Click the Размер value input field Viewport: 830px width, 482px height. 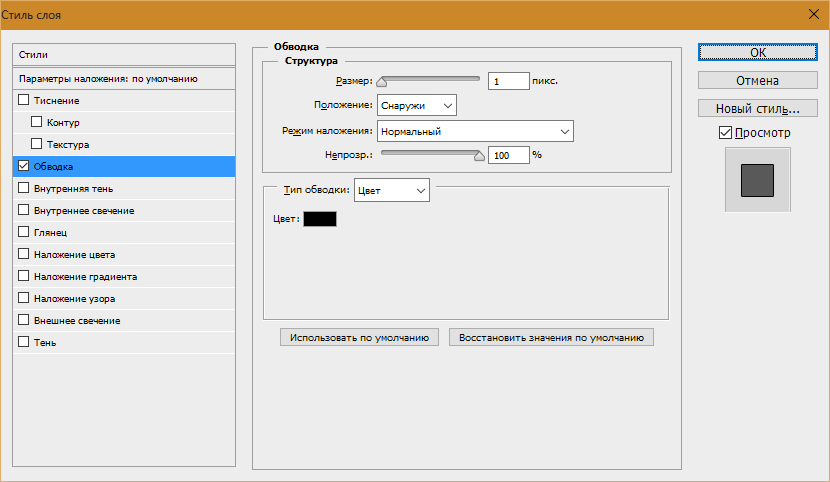508,81
